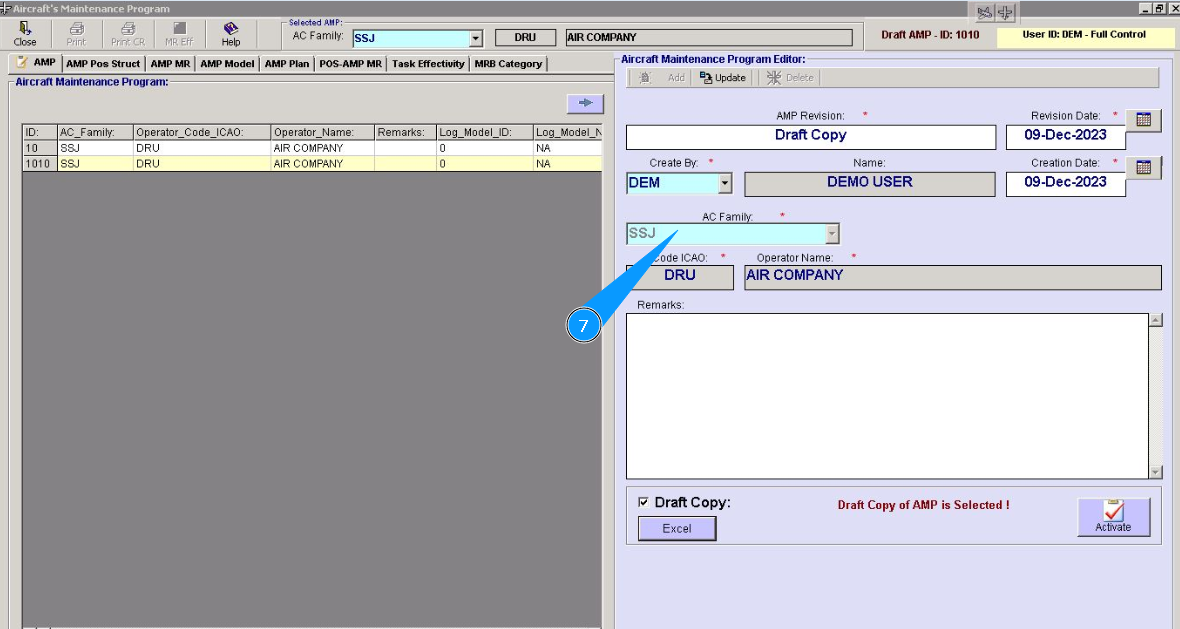
Task: Click the new record icon in the editor toolbar
Action: (645, 77)
